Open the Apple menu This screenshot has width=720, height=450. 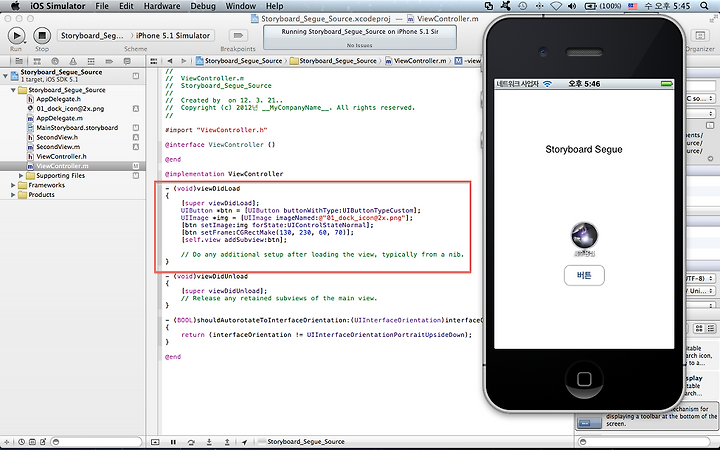(x=15, y=6)
